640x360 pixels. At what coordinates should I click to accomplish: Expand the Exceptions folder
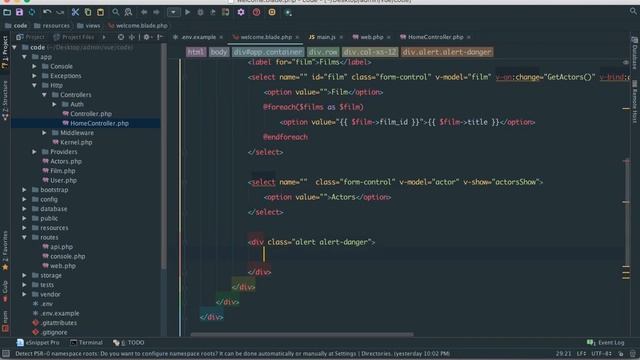(35, 76)
